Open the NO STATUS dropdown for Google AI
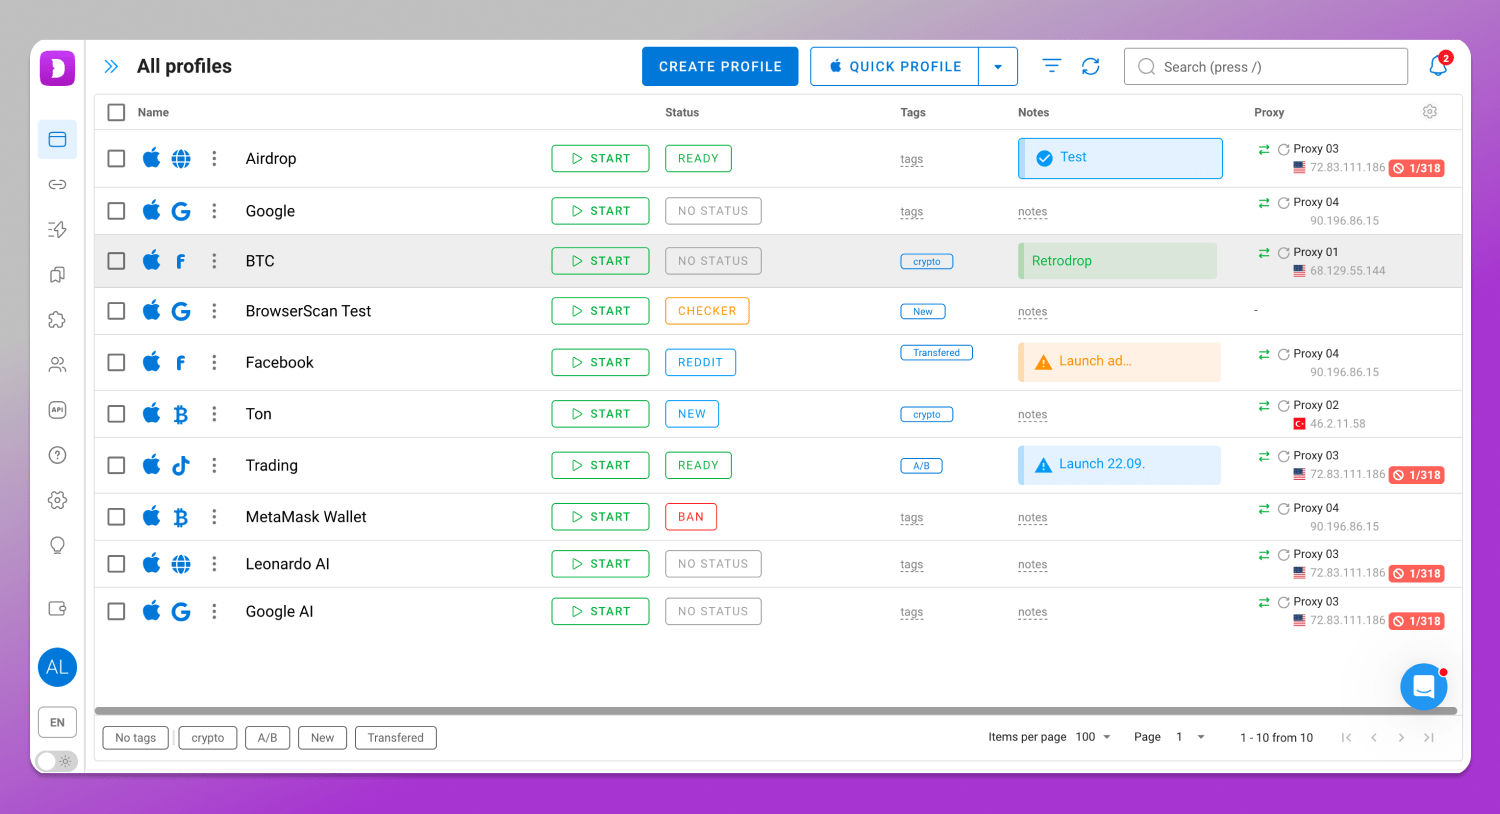Image resolution: width=1500 pixels, height=814 pixels. pos(713,611)
